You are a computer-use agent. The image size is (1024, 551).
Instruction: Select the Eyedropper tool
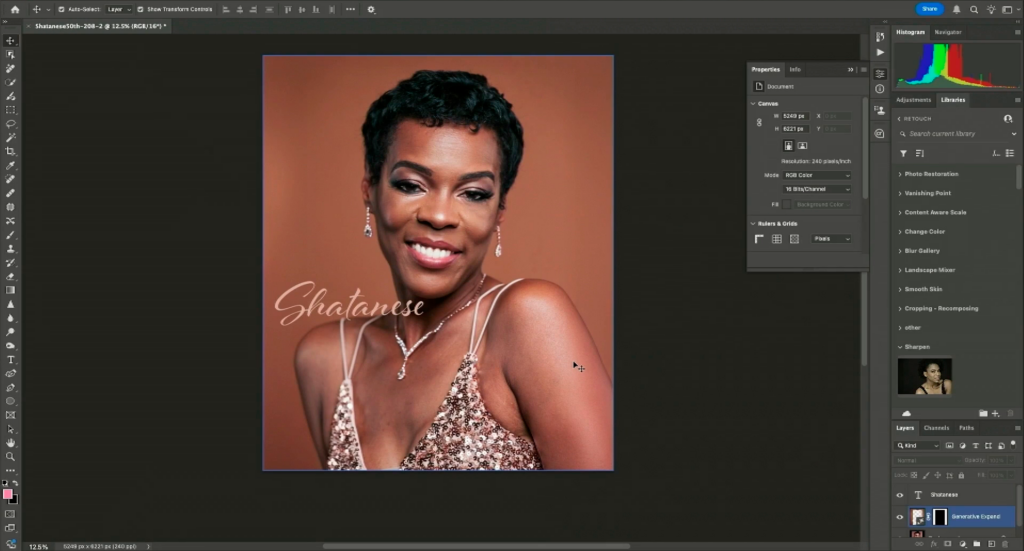click(10, 165)
